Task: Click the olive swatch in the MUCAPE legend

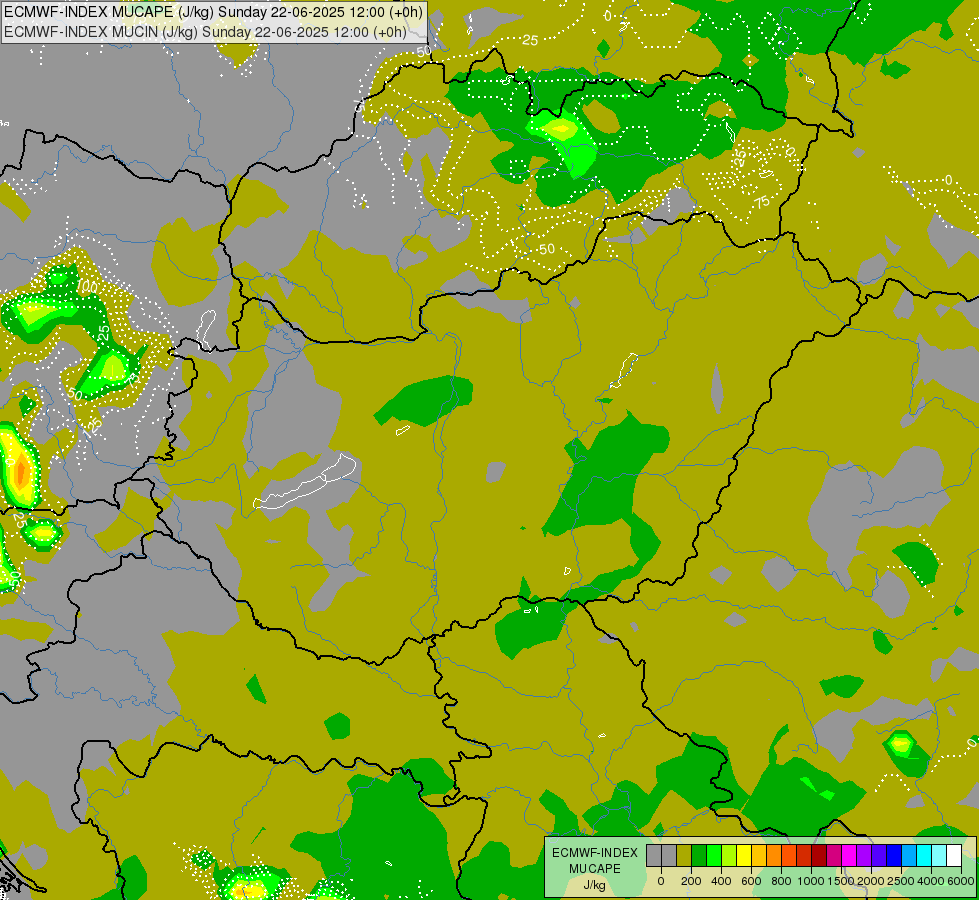Action: point(684,855)
